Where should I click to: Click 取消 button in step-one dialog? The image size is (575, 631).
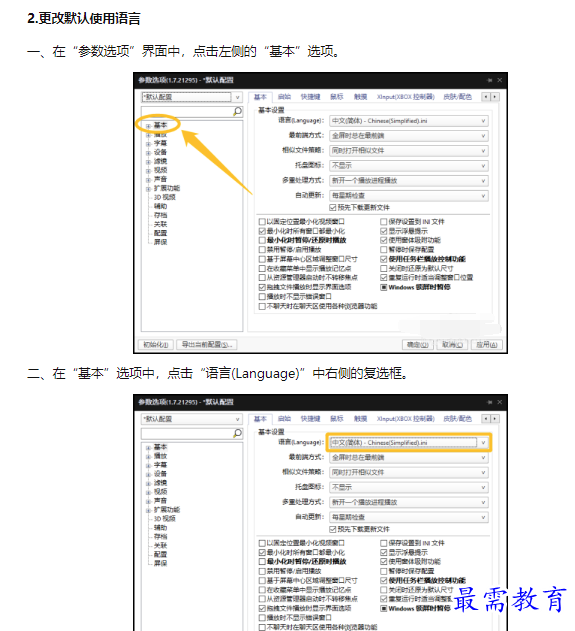click(452, 345)
